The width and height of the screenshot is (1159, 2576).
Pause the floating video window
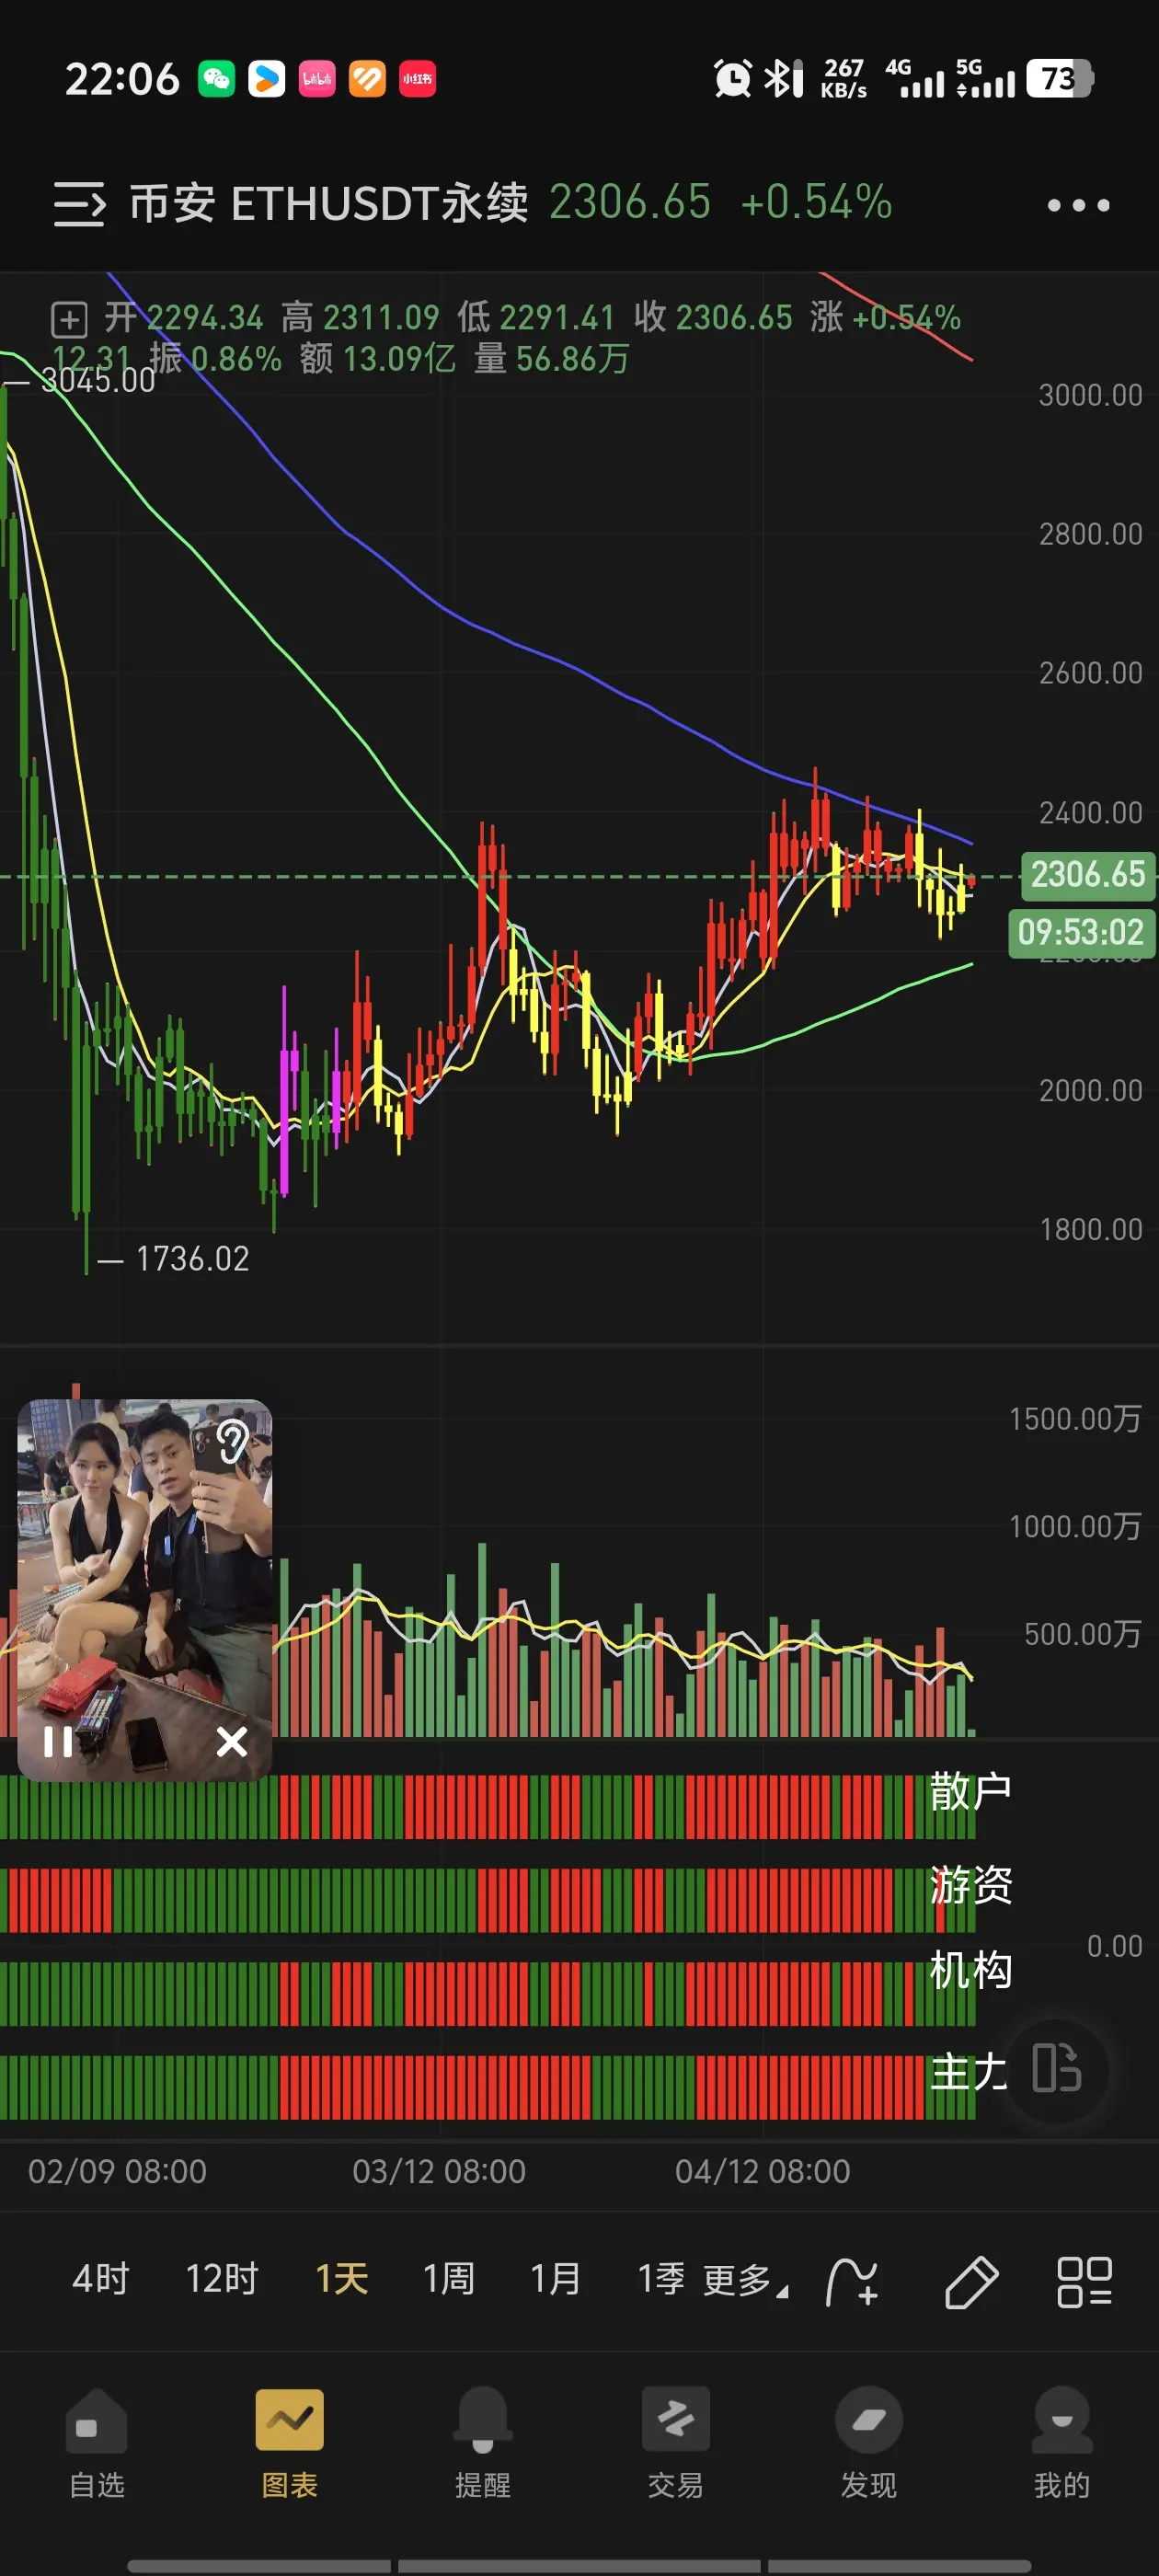coord(58,1742)
